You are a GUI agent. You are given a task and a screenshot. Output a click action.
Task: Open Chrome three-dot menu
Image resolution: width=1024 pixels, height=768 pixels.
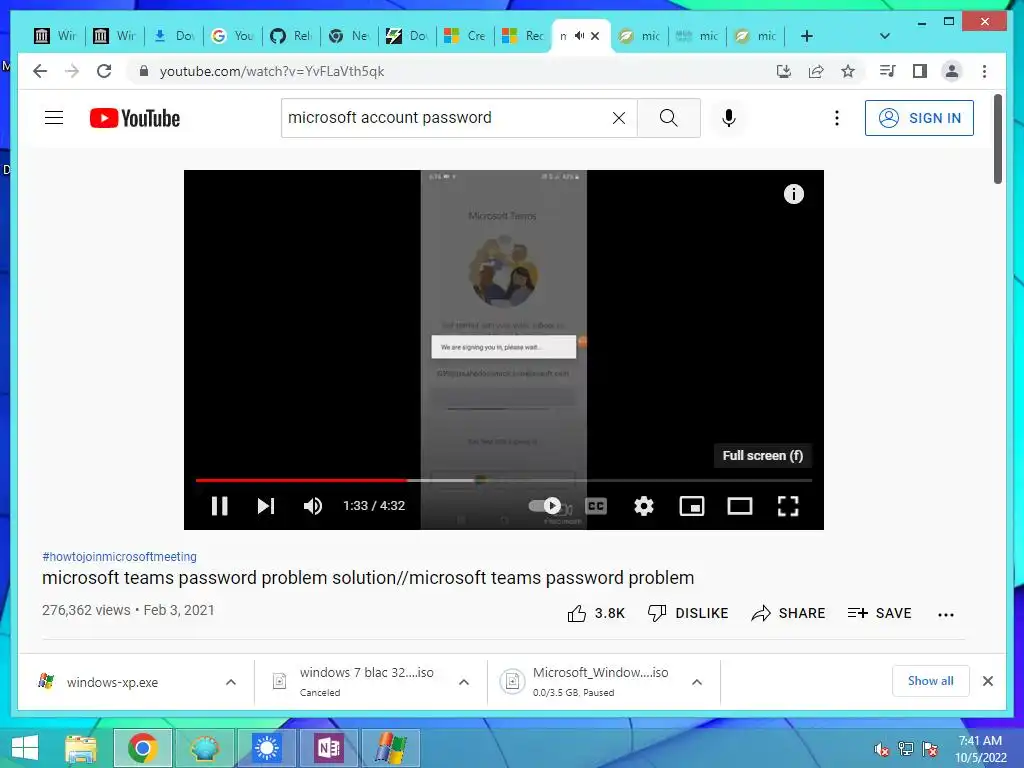pos(984,71)
